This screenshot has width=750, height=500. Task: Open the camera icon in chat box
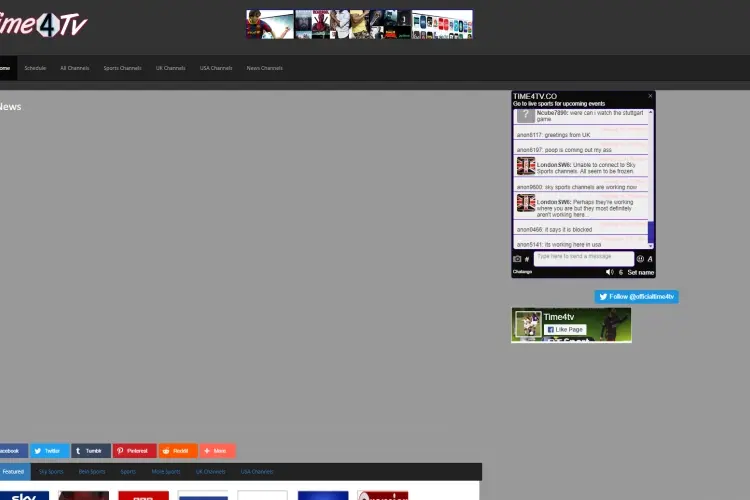pyautogui.click(x=517, y=259)
